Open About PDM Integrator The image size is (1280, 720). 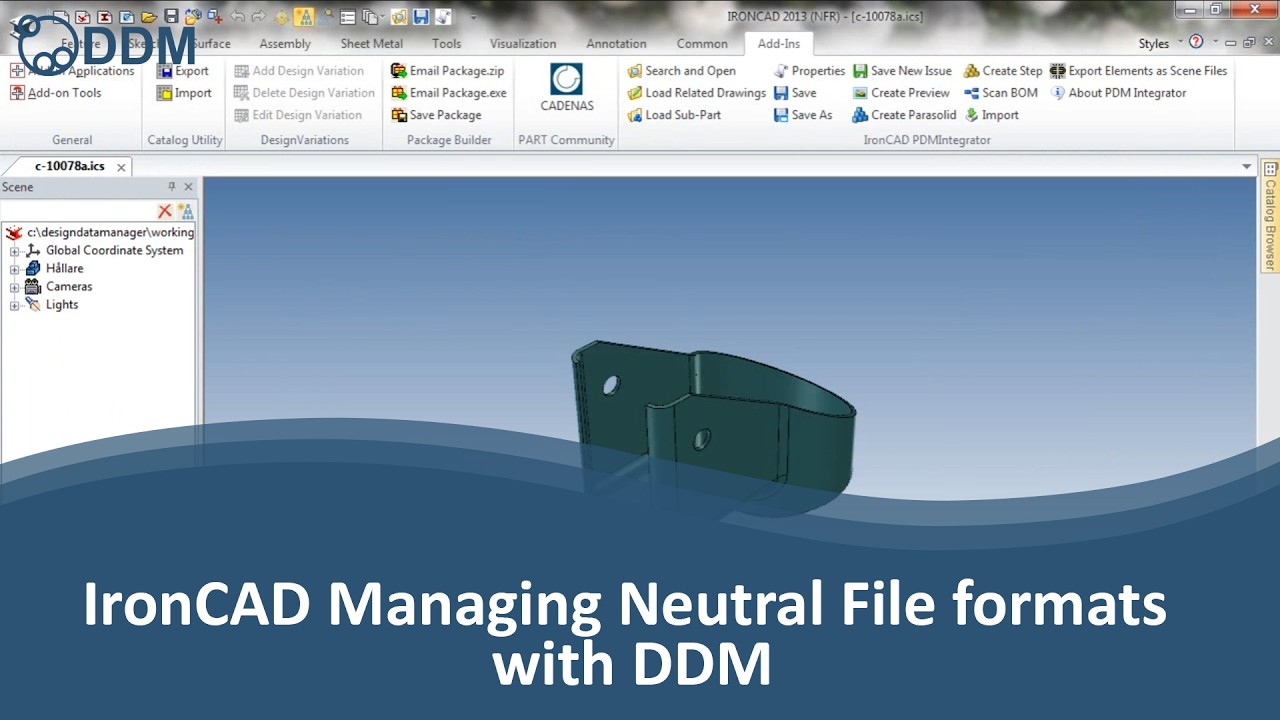[x=1118, y=93]
